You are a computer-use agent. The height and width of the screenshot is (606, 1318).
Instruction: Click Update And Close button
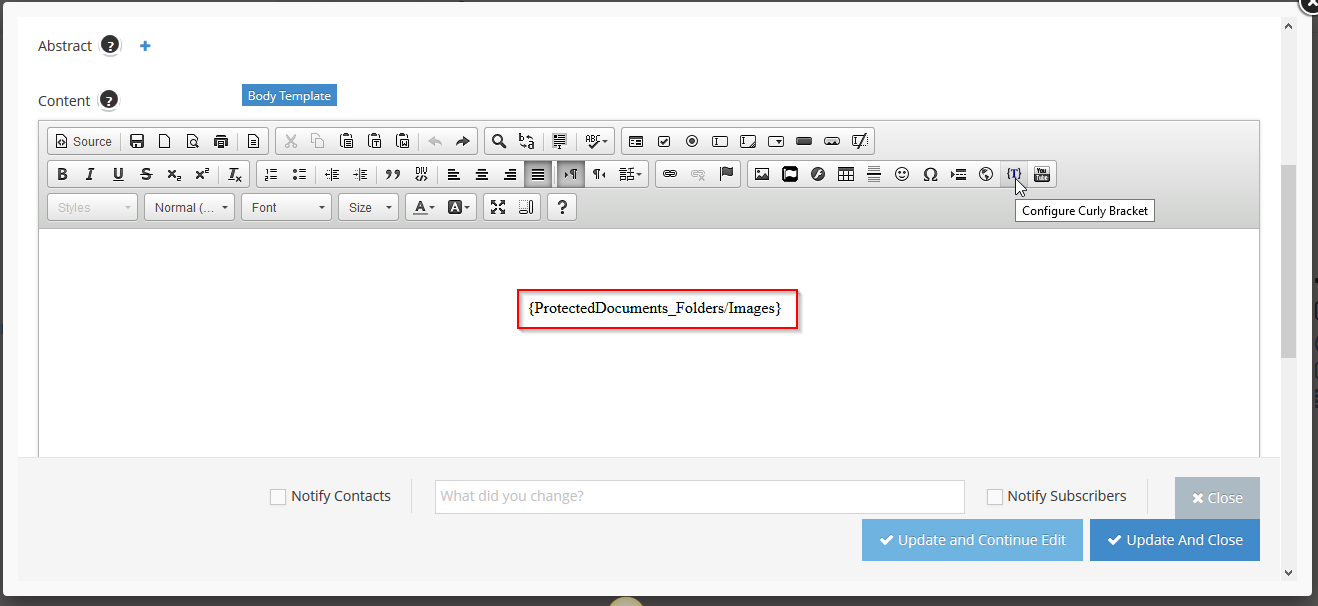[x=1174, y=540]
